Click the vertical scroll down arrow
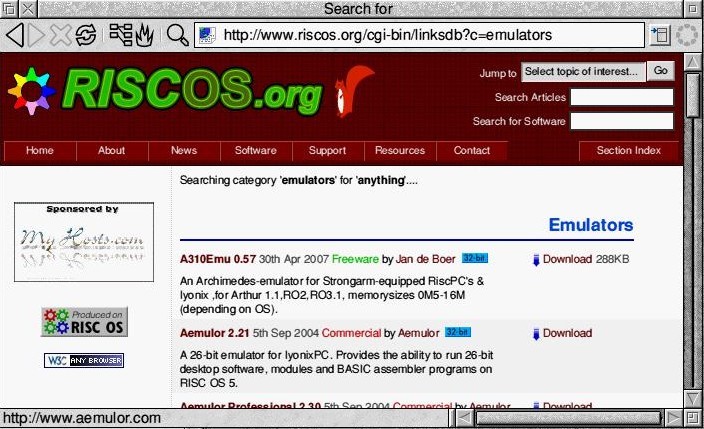Image resolution: width=704 pixels, height=429 pixels. pyautogui.click(x=693, y=398)
